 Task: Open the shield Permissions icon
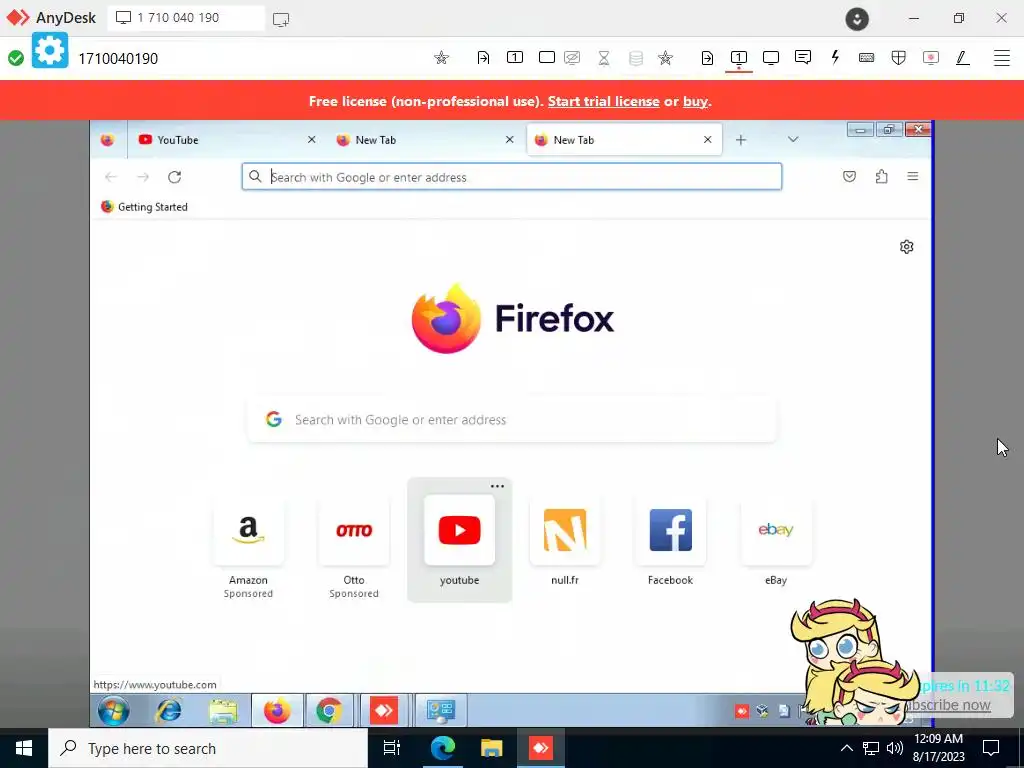pyautogui.click(x=899, y=57)
